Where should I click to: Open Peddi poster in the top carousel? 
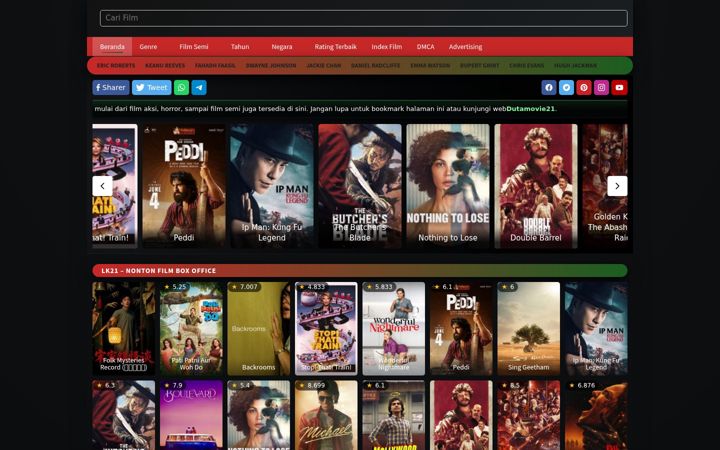click(x=184, y=186)
